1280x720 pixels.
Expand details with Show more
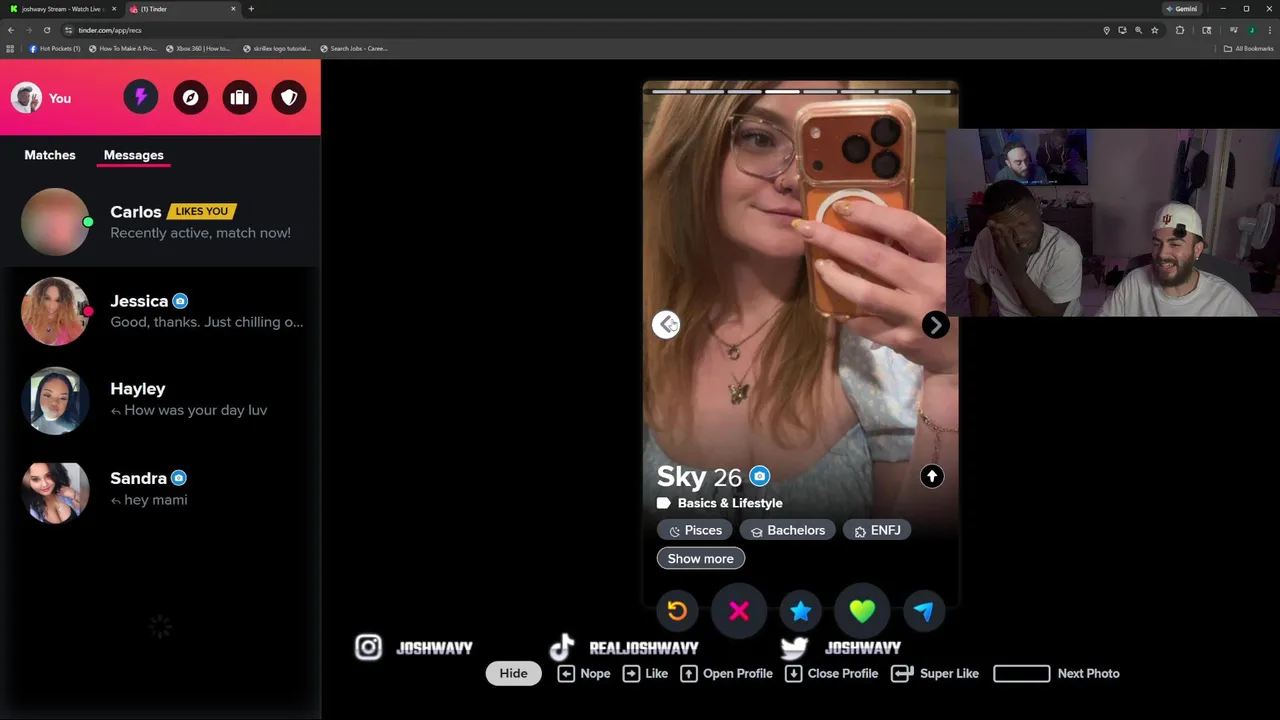pos(700,558)
